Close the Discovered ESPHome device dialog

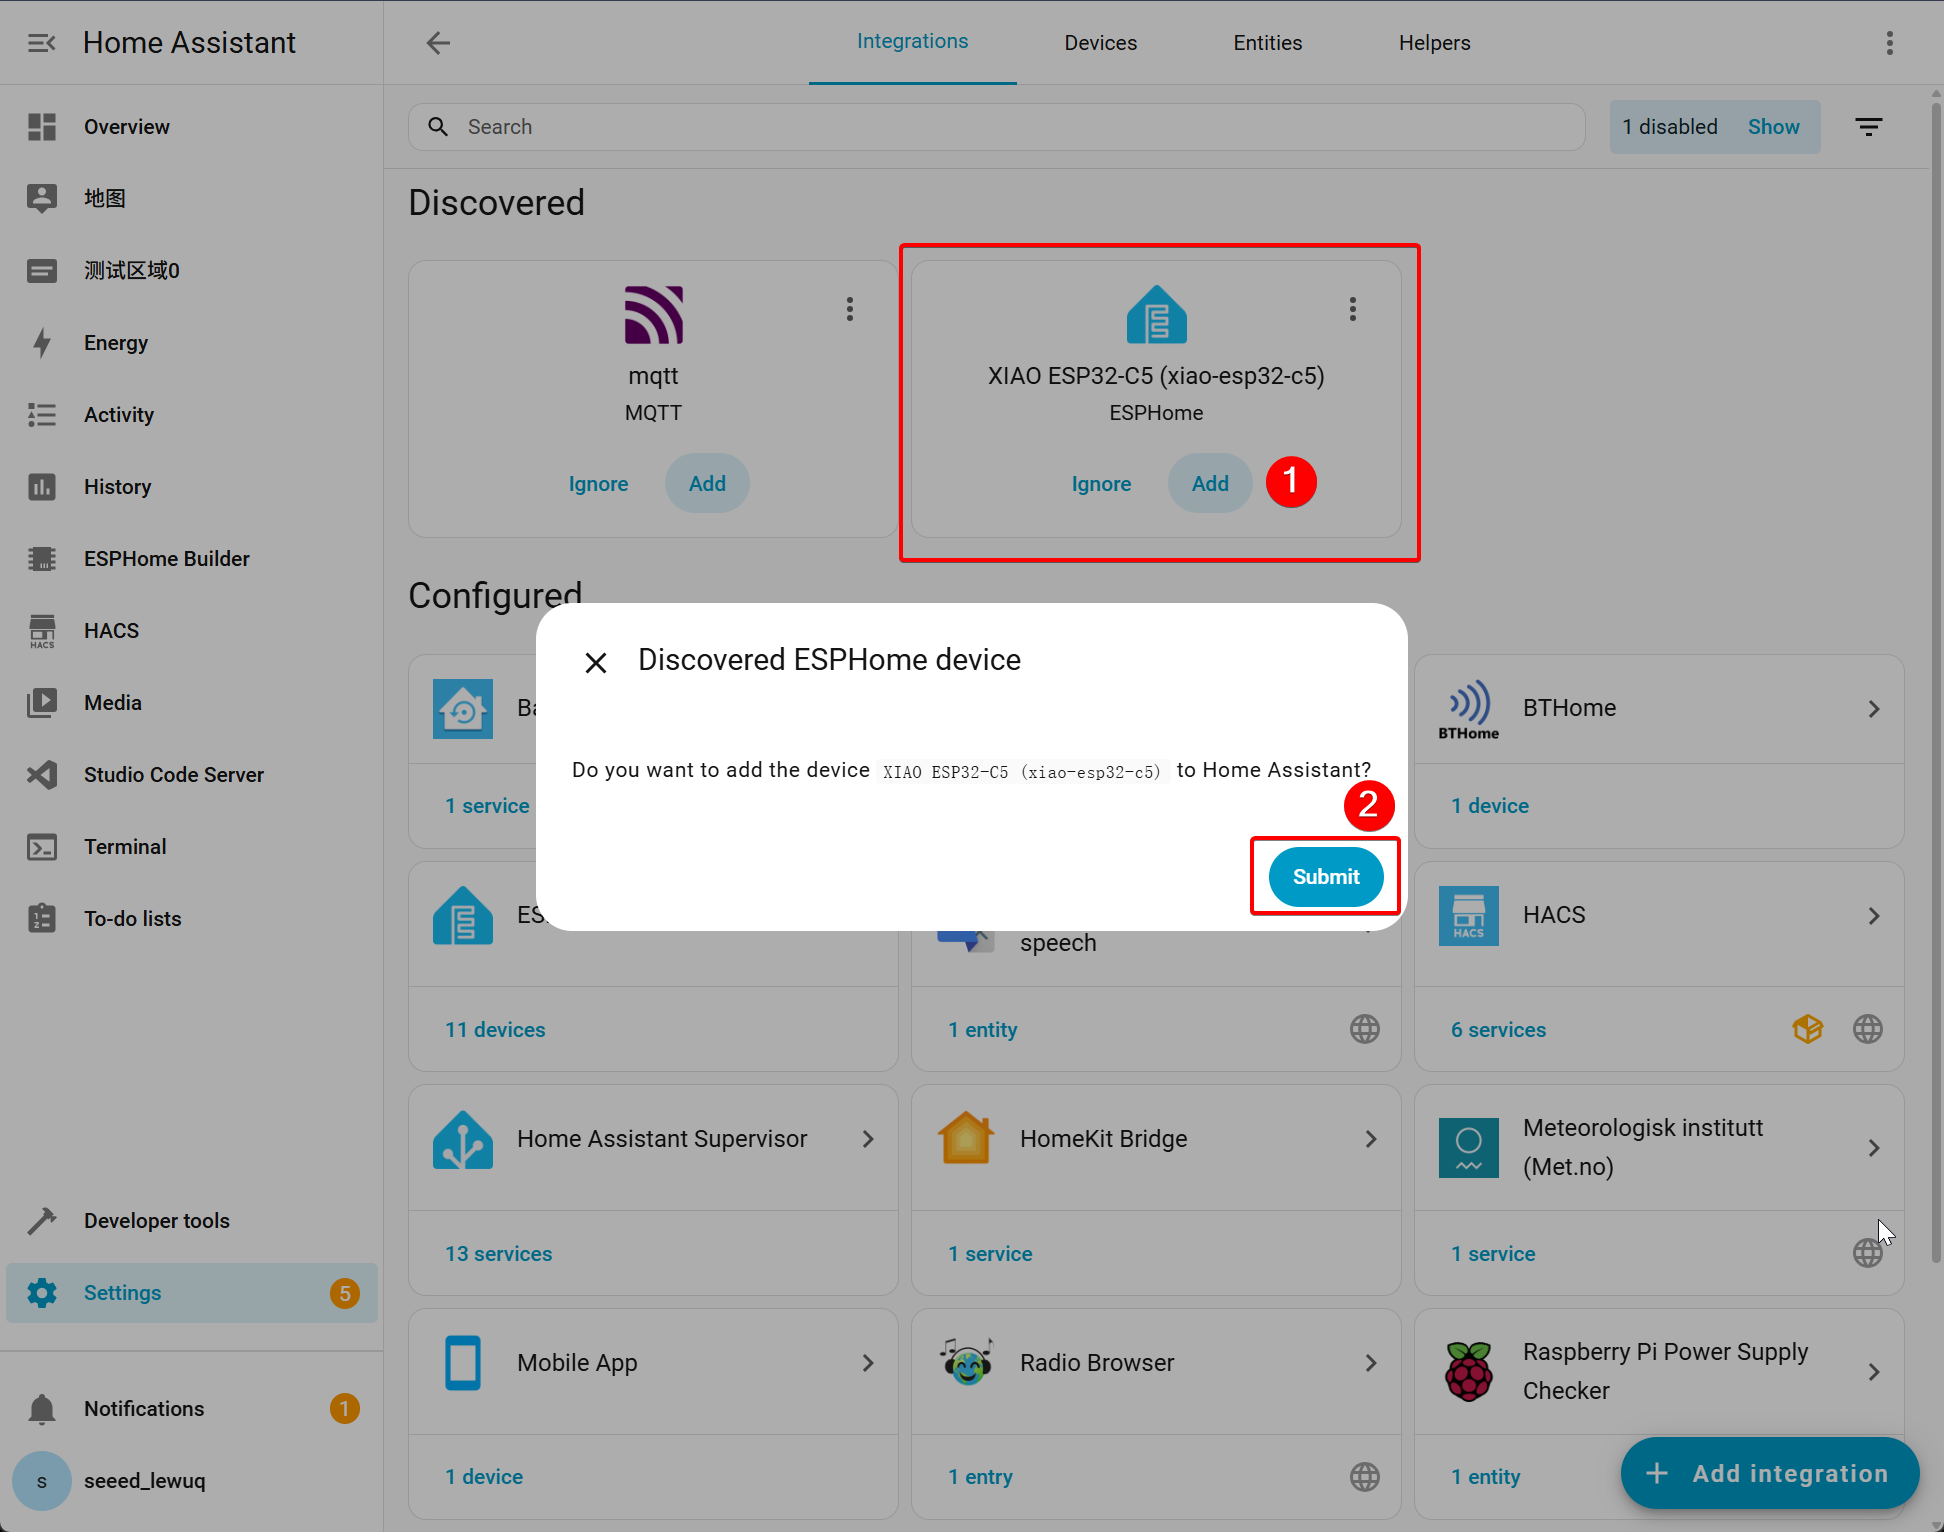pyautogui.click(x=596, y=662)
